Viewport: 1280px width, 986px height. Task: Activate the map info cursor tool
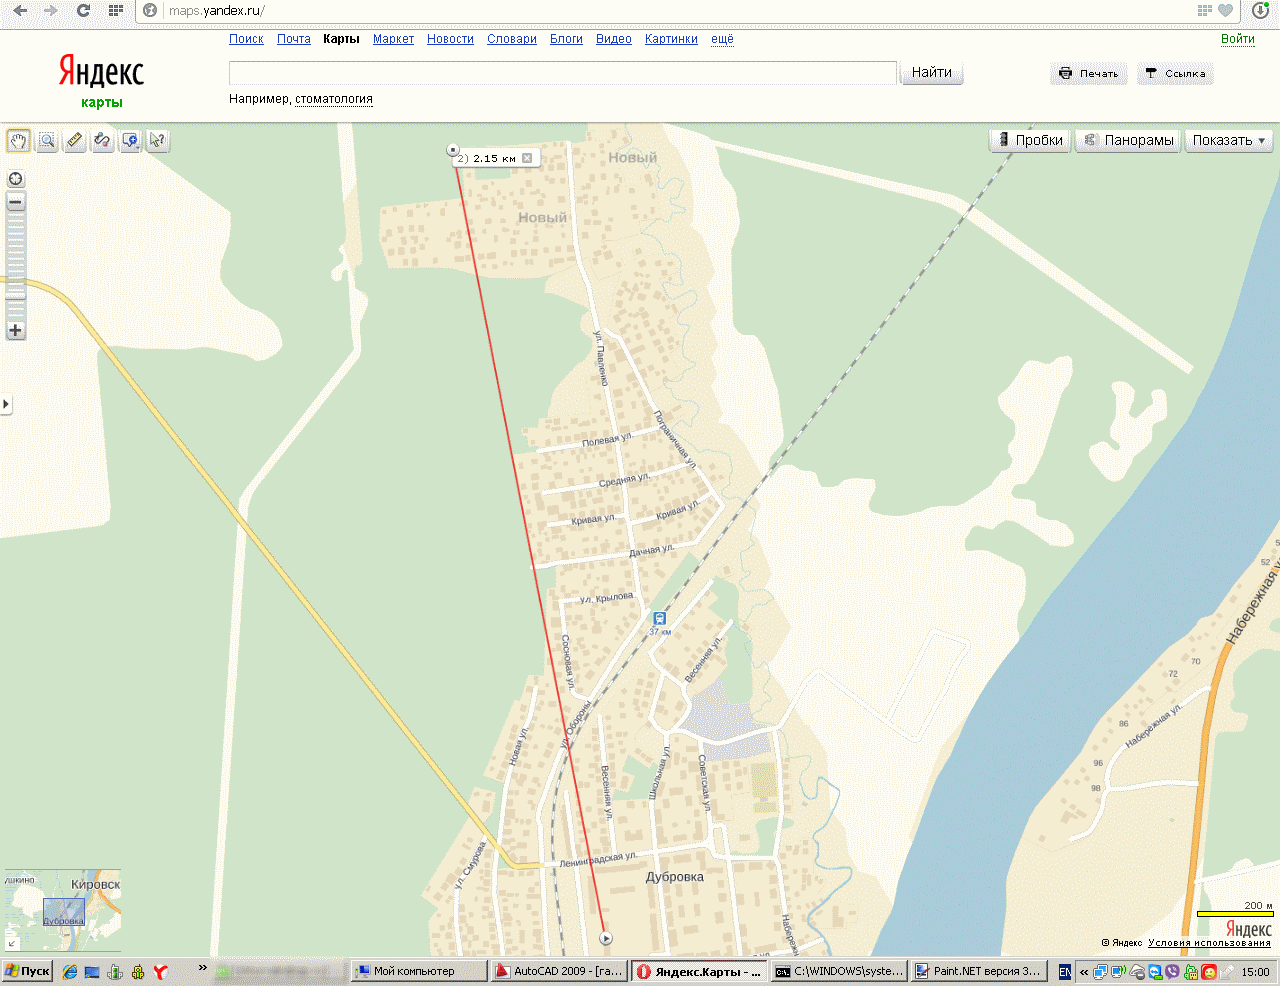157,141
